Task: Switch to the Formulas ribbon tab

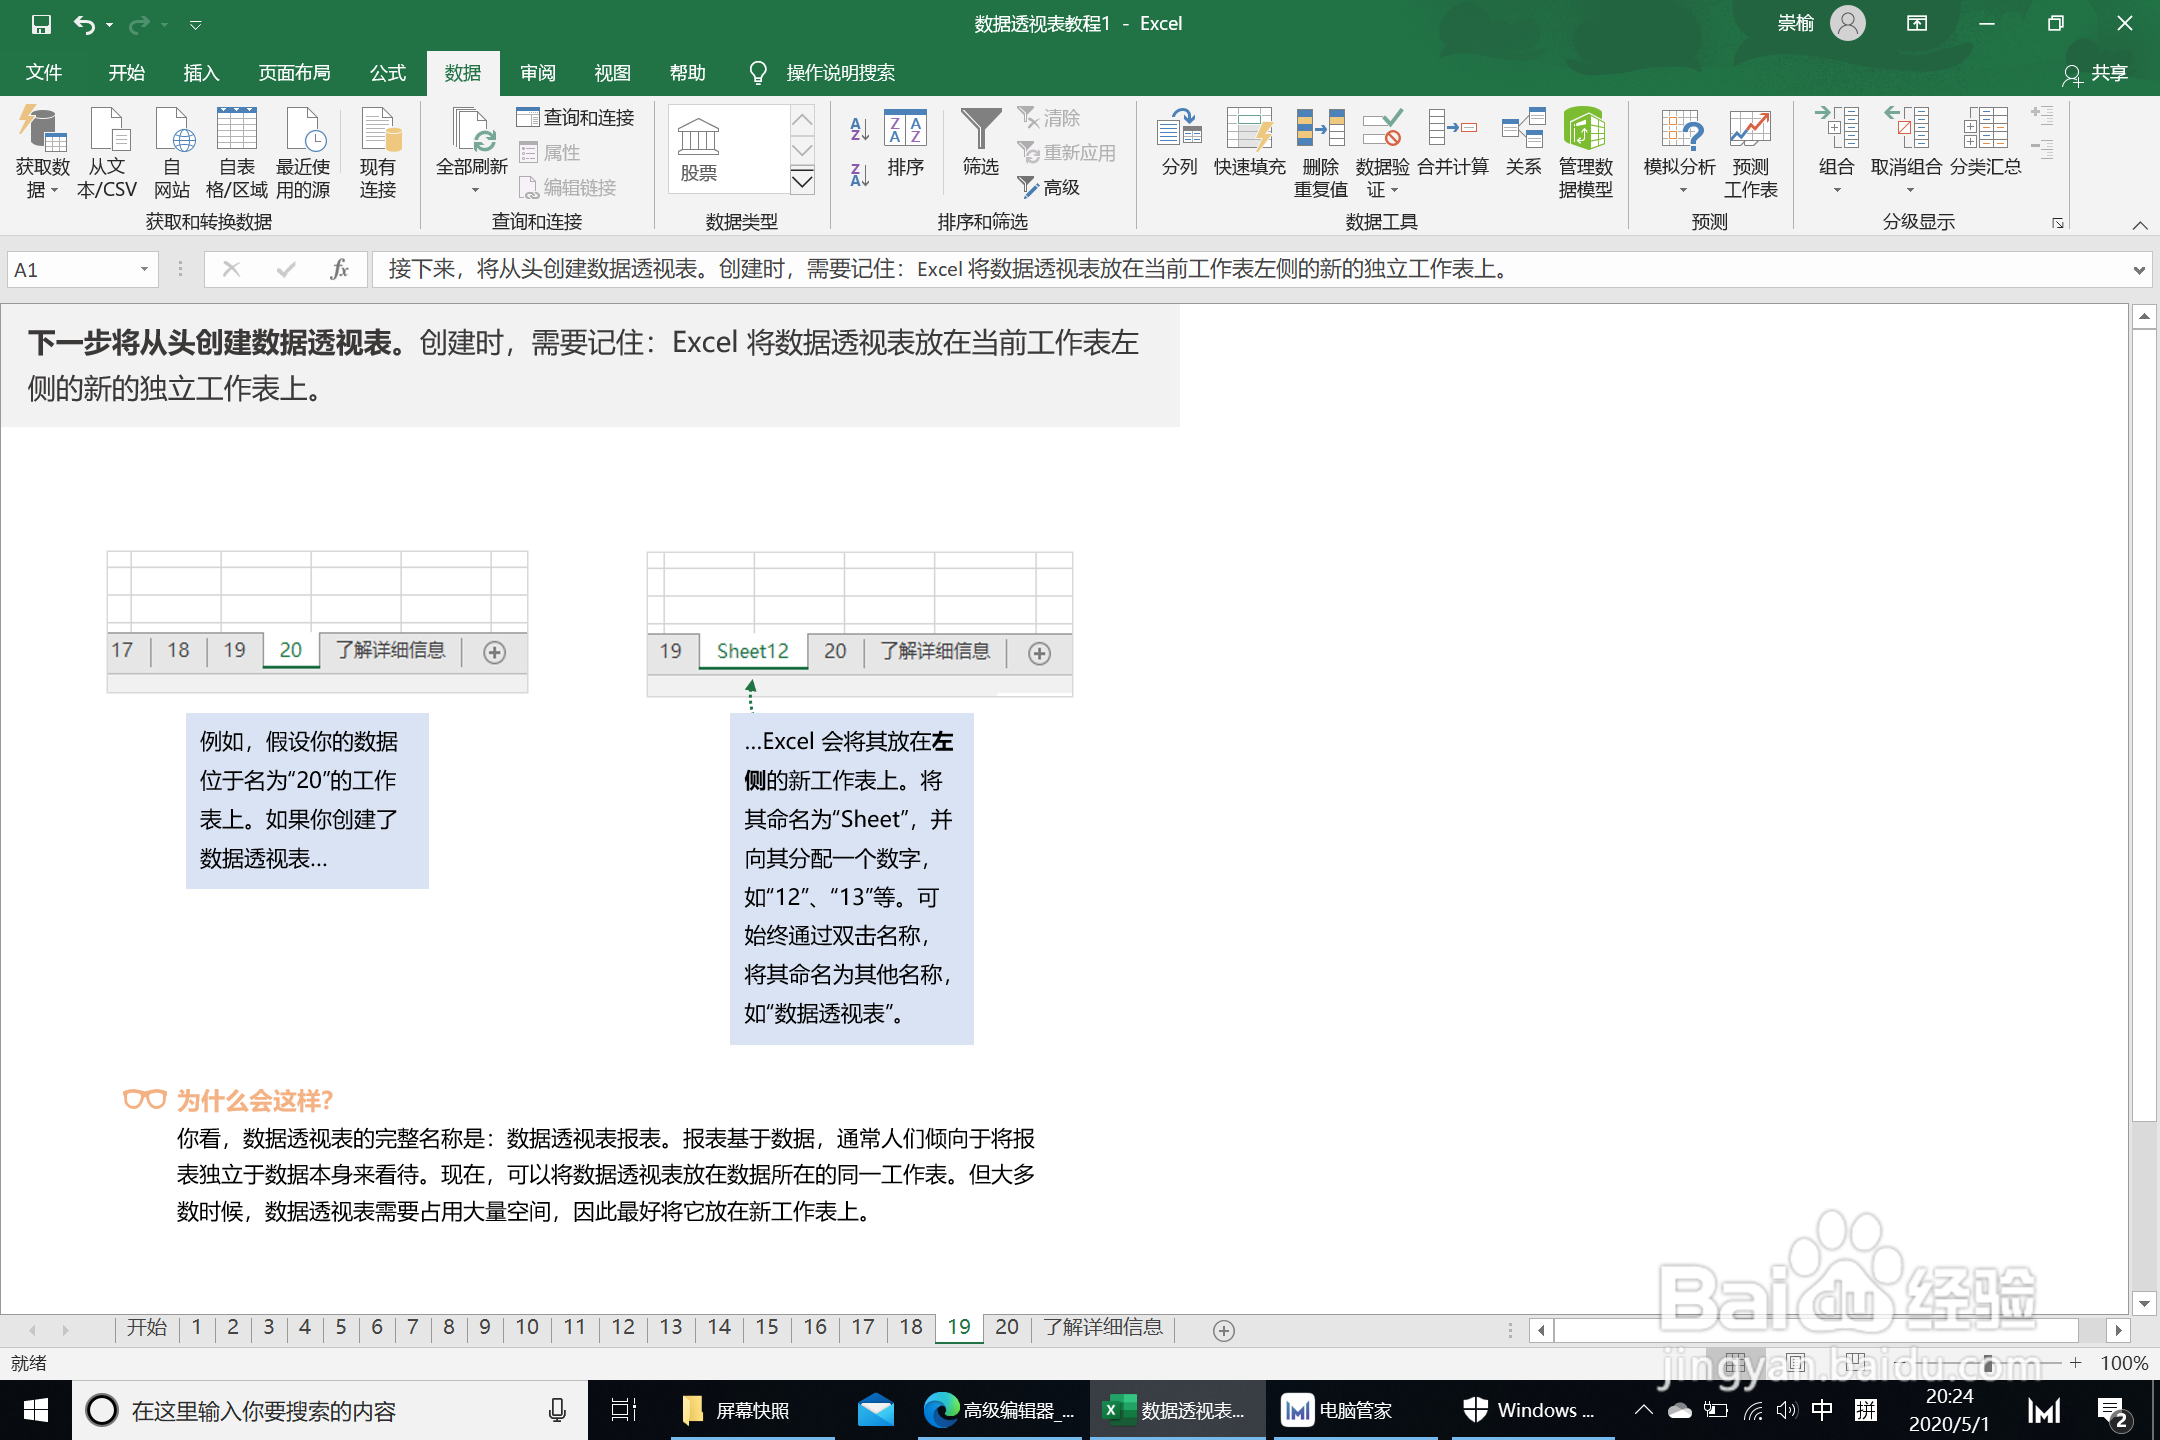Action: (x=387, y=72)
